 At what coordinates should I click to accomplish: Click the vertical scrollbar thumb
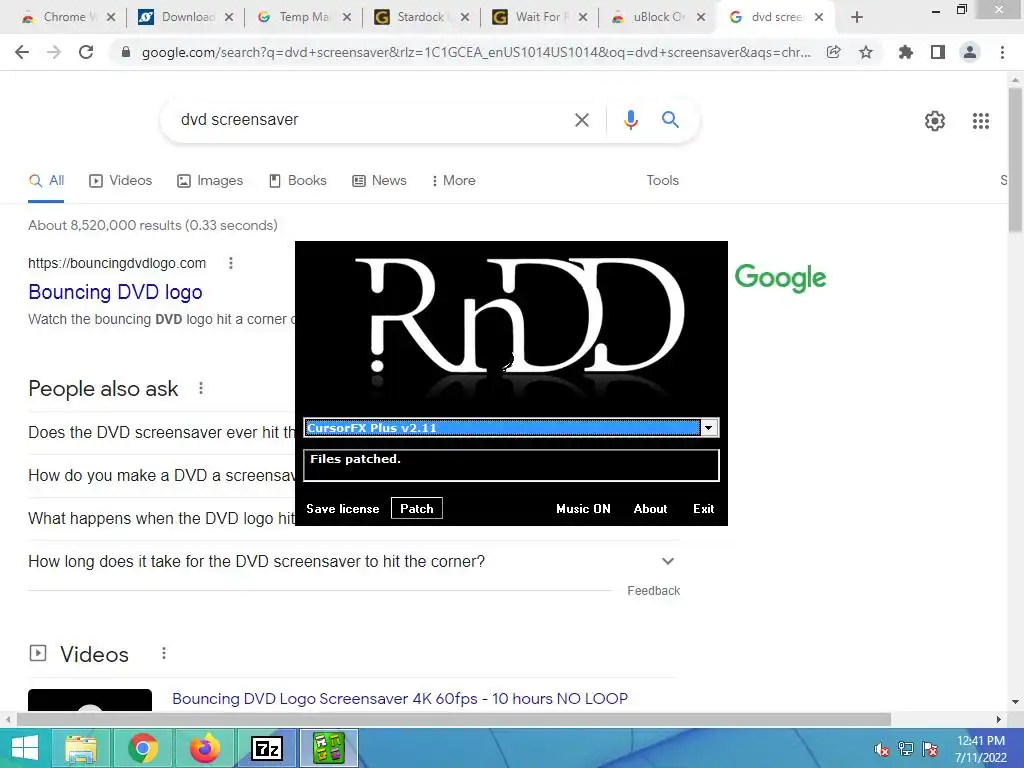click(1016, 159)
